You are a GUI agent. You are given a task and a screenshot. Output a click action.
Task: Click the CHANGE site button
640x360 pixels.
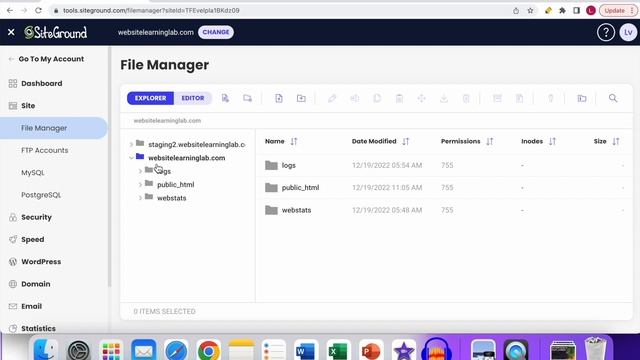[x=216, y=32]
